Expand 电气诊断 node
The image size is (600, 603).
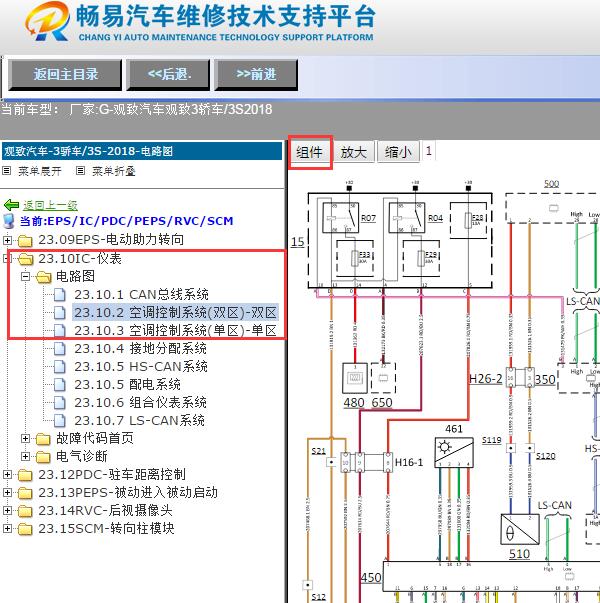25,456
